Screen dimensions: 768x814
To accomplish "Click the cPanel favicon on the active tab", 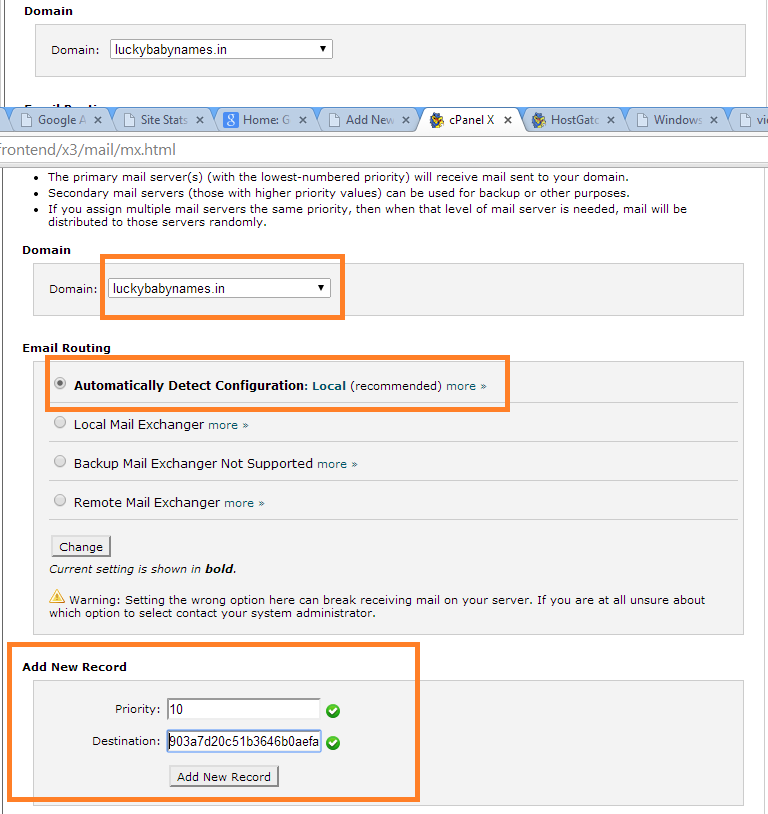I will (x=437, y=120).
